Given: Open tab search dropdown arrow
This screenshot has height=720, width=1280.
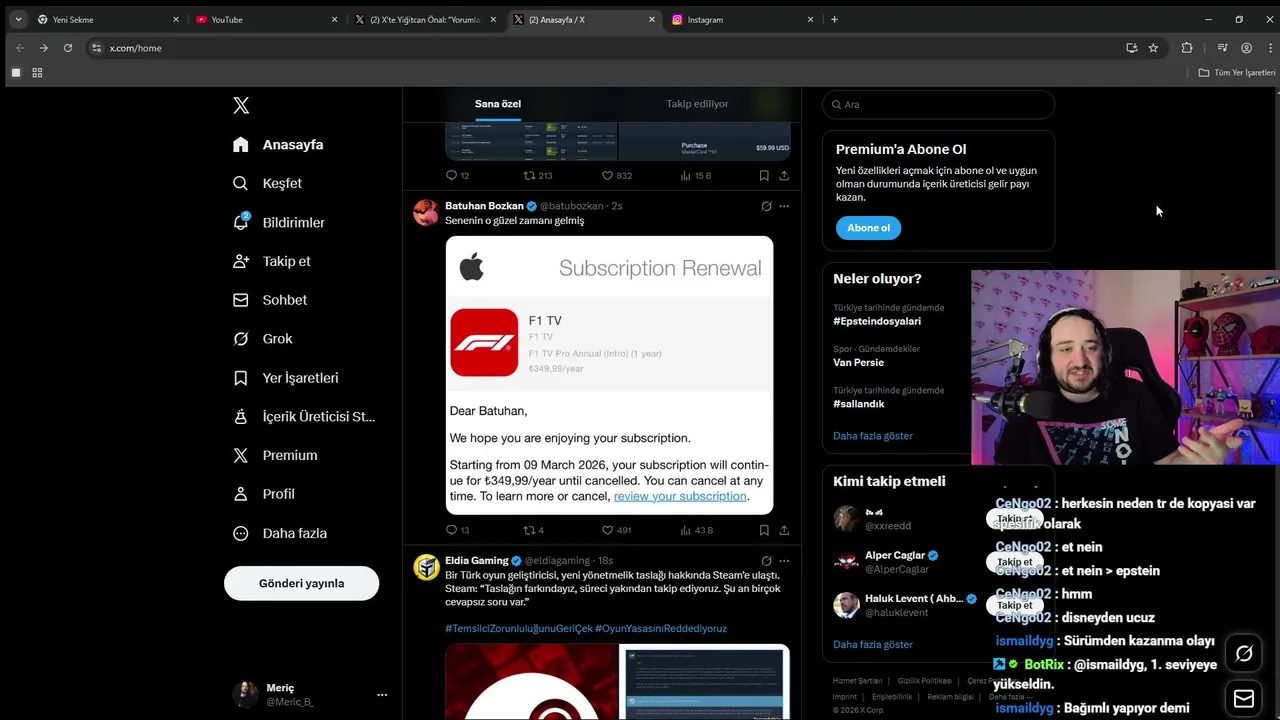Looking at the screenshot, I should point(18,19).
